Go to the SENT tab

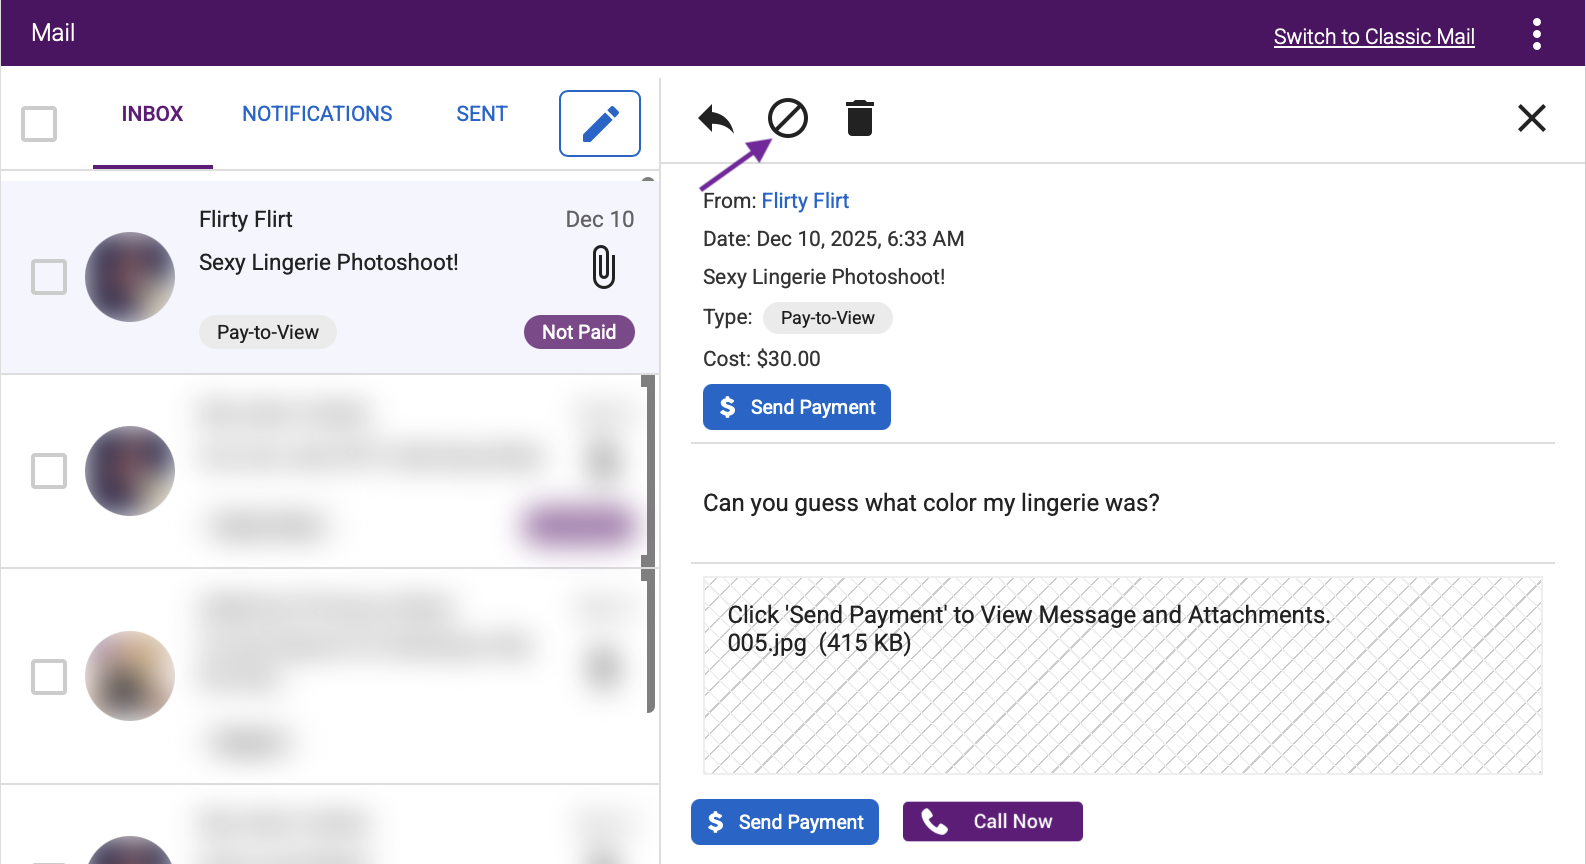482,114
